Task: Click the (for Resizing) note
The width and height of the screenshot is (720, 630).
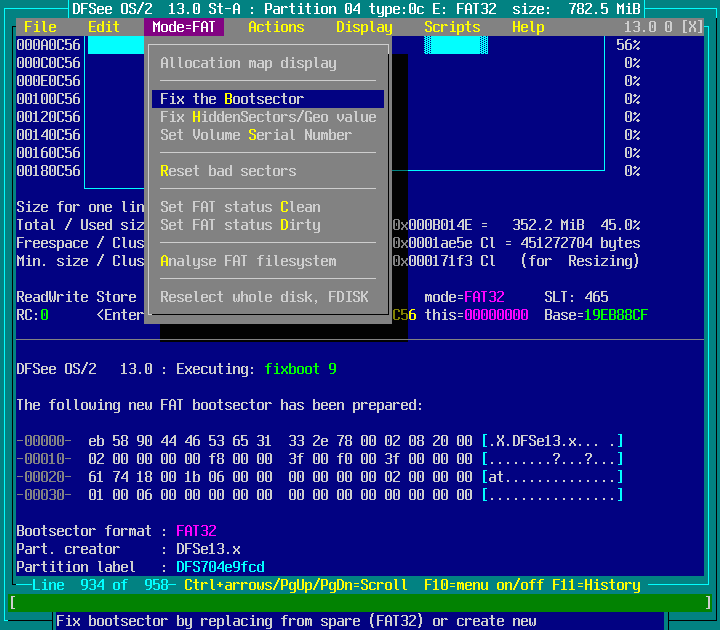Action: tap(580, 261)
